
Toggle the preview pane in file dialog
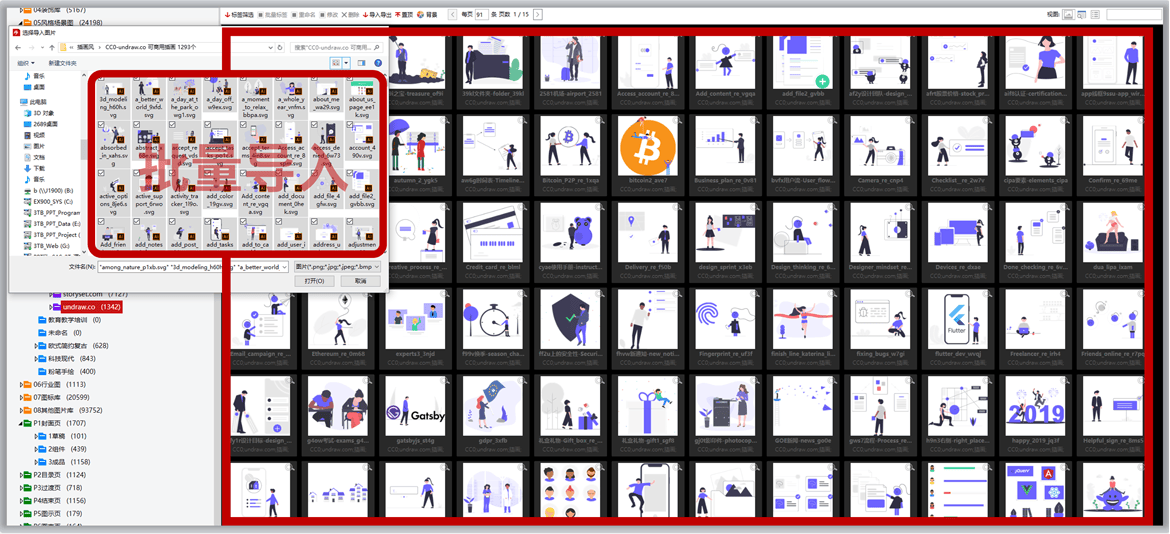[361, 63]
